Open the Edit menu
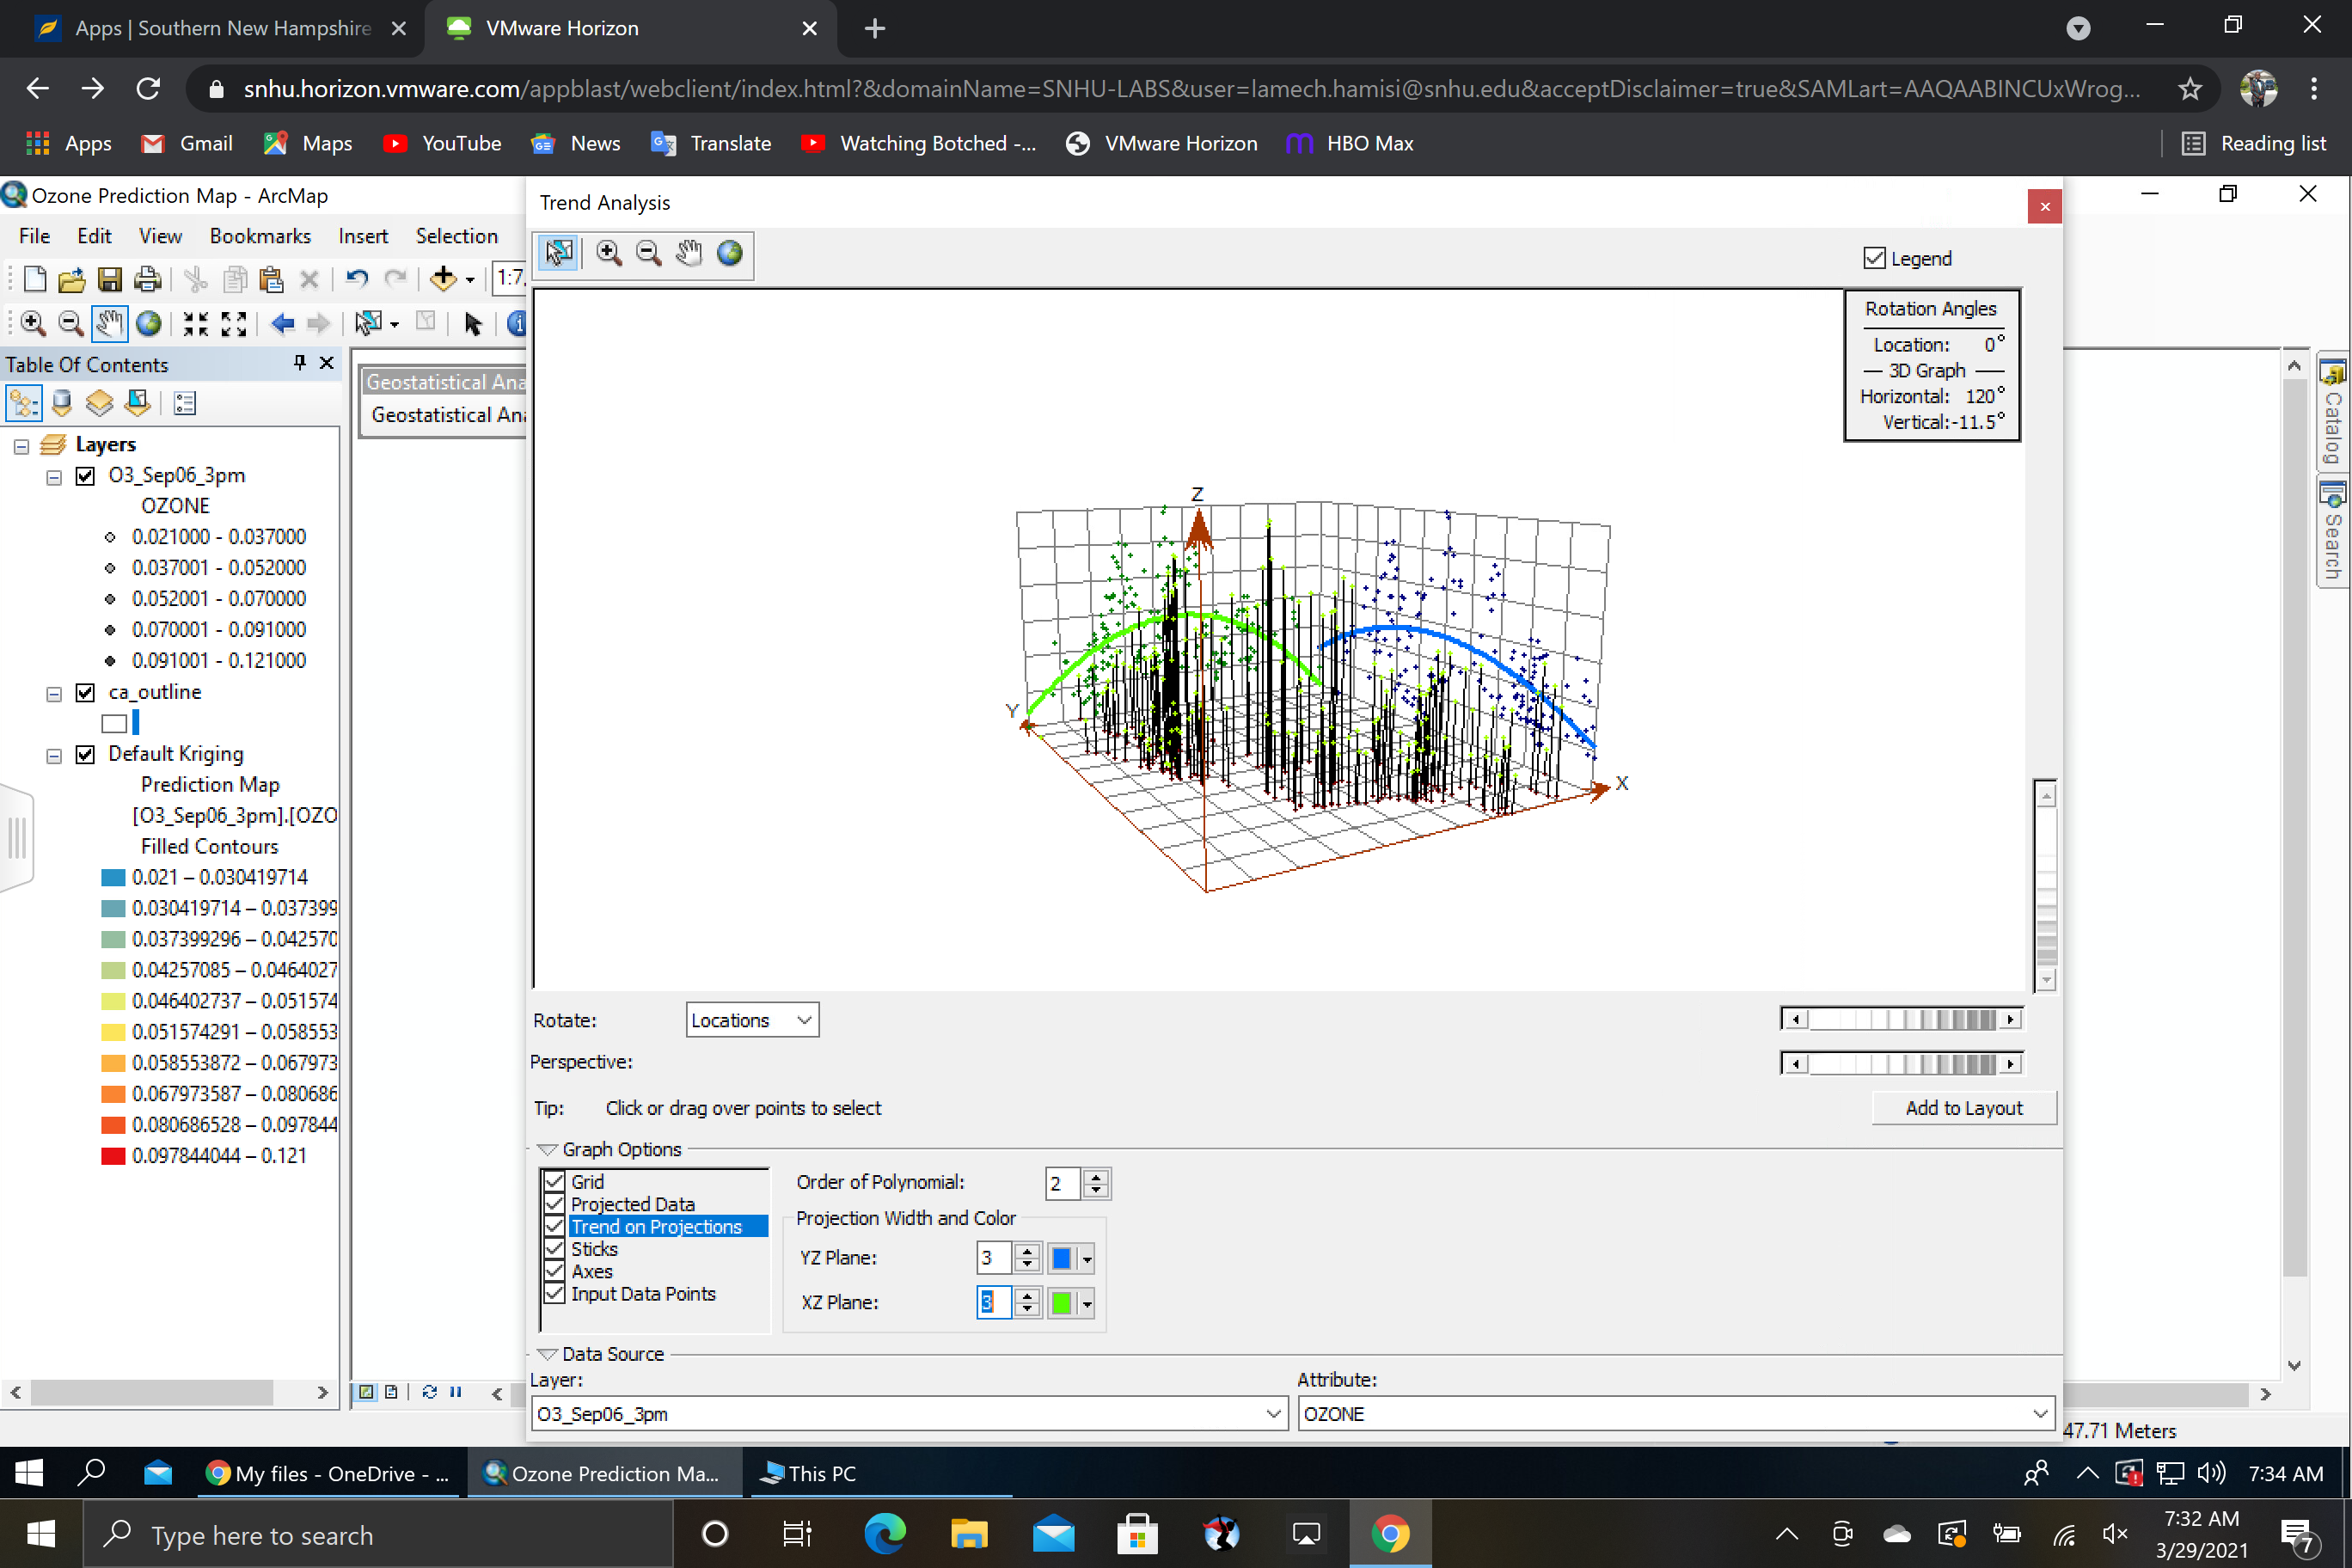2352x1568 pixels. pyautogui.click(x=94, y=236)
